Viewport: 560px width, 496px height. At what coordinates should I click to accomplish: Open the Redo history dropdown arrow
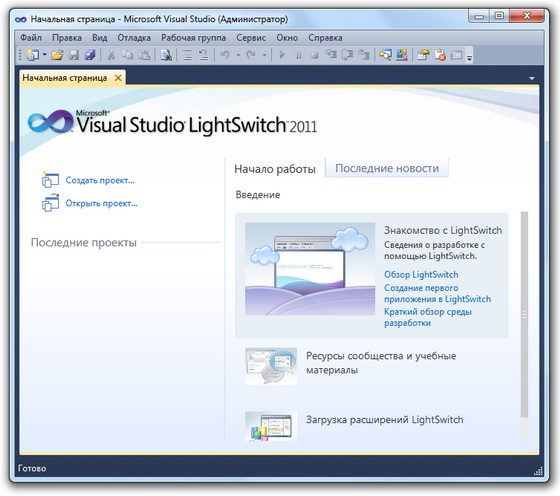tap(265, 55)
